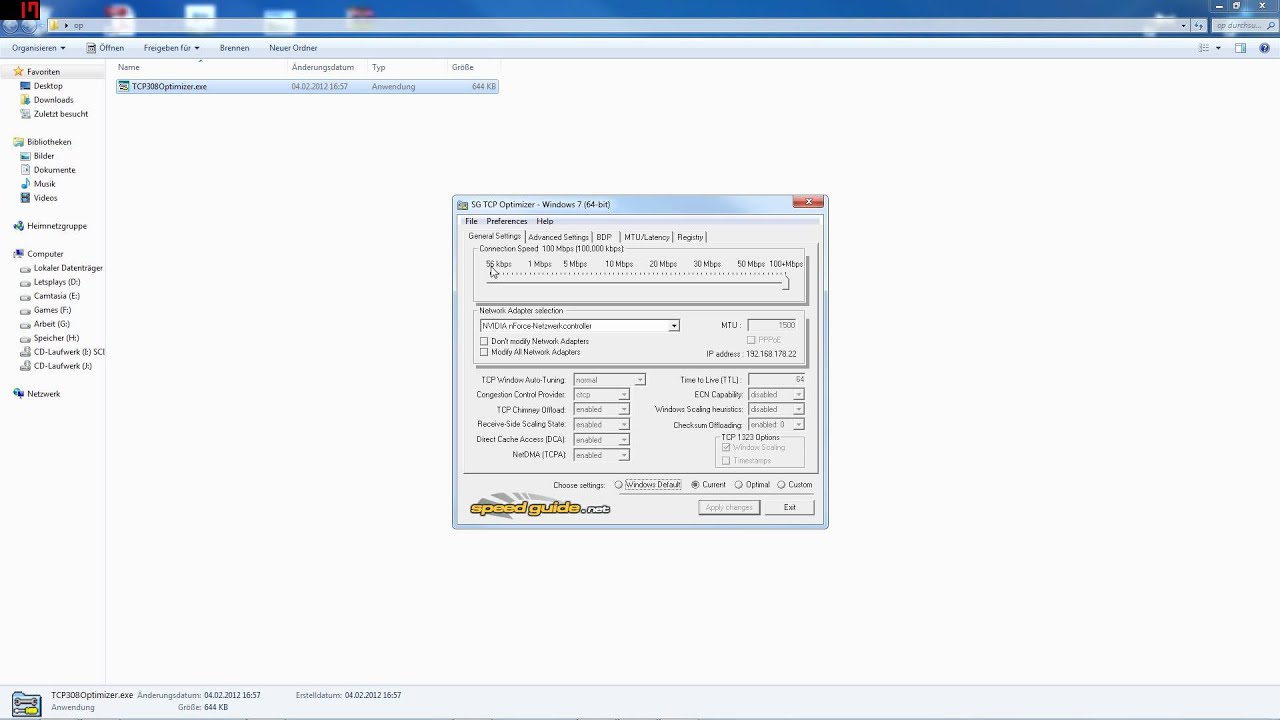
Task: Click speedguide.net logo link
Action: [540, 507]
